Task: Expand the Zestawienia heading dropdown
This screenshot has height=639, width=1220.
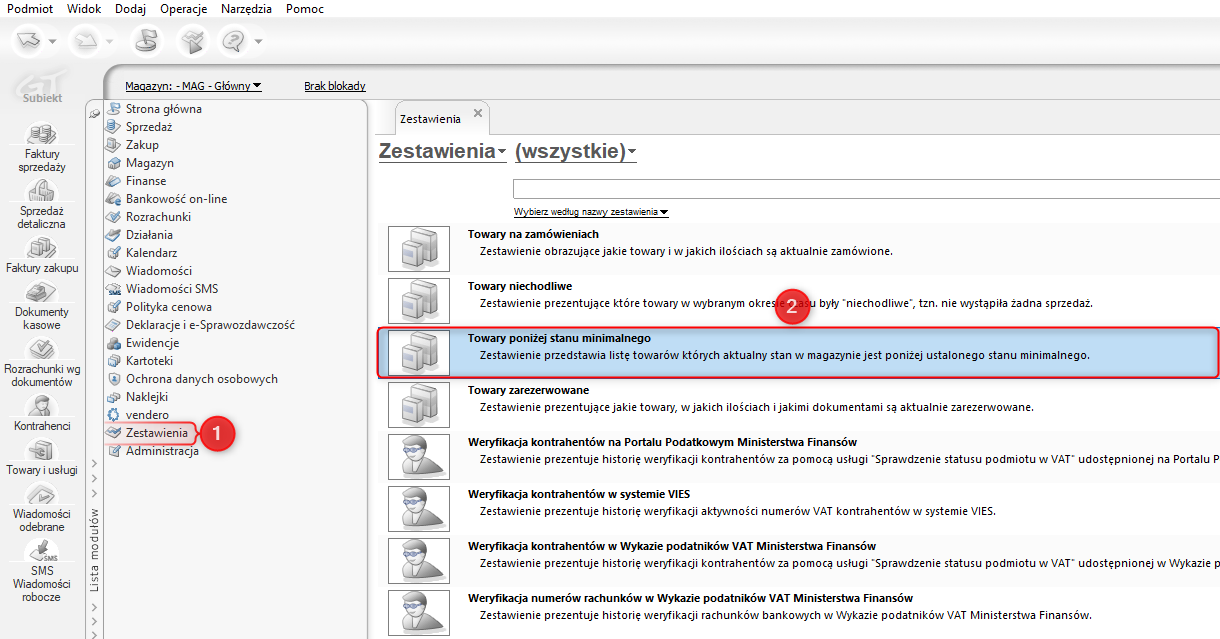Action: tap(443, 151)
